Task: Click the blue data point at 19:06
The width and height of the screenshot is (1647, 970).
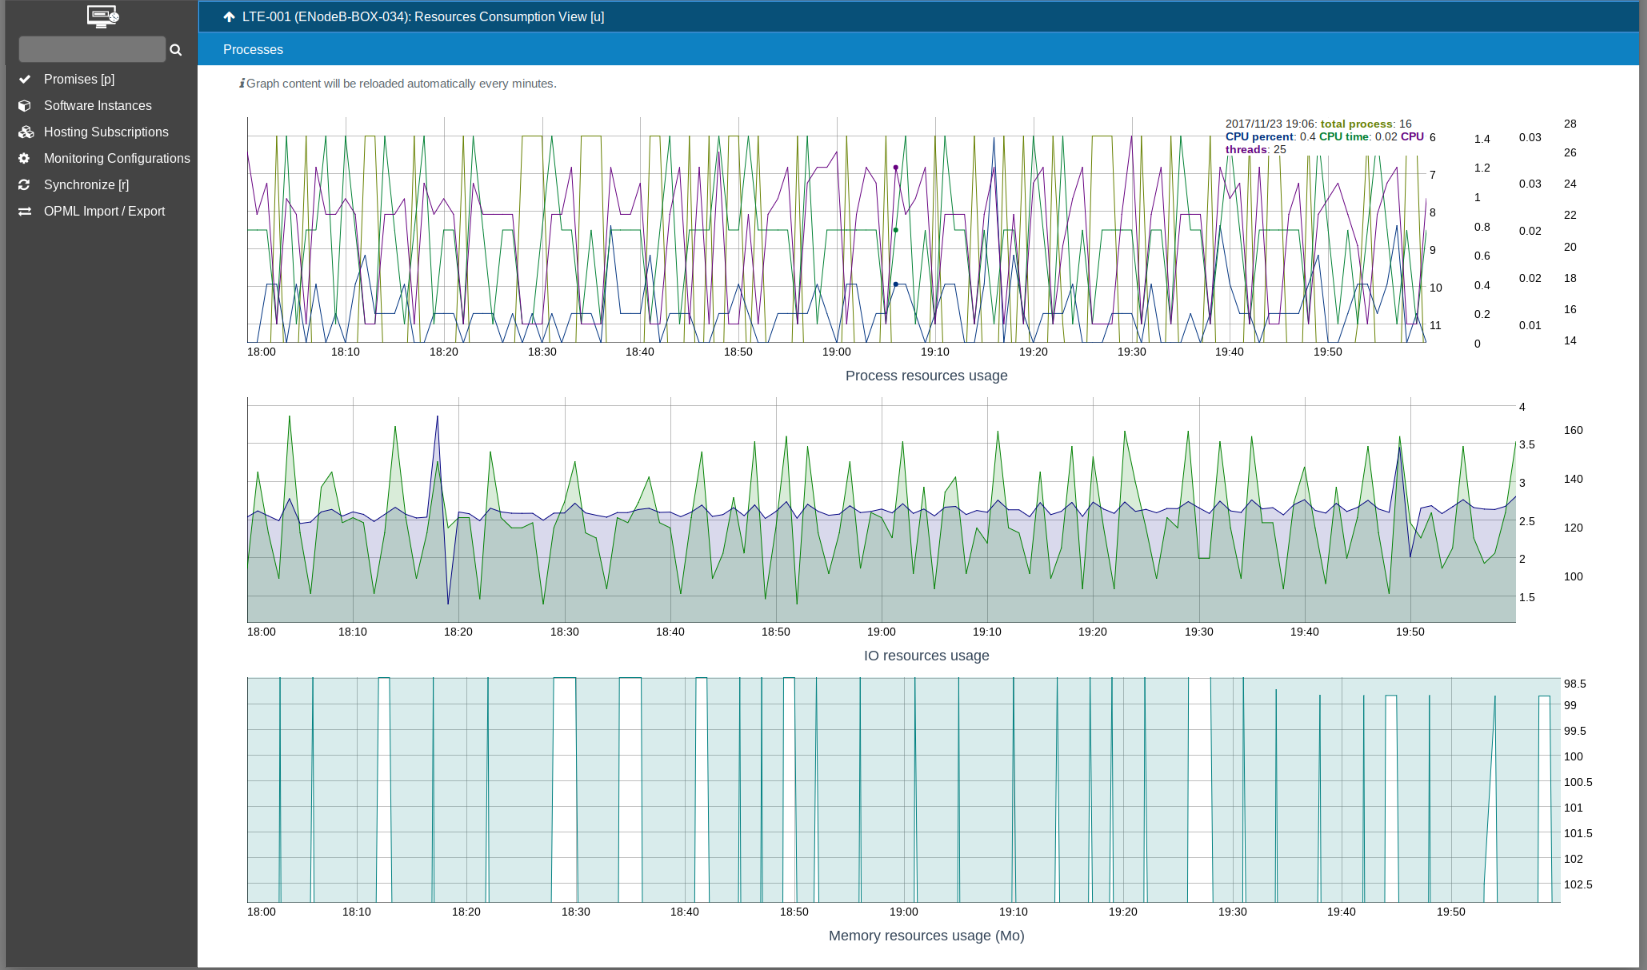Action: pos(896,284)
